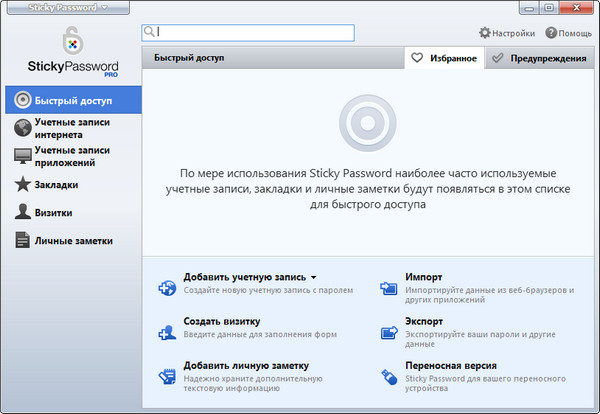This screenshot has width=600, height=414.
Task: Open Визитки person icon in sidebar
Action: [x=22, y=212]
